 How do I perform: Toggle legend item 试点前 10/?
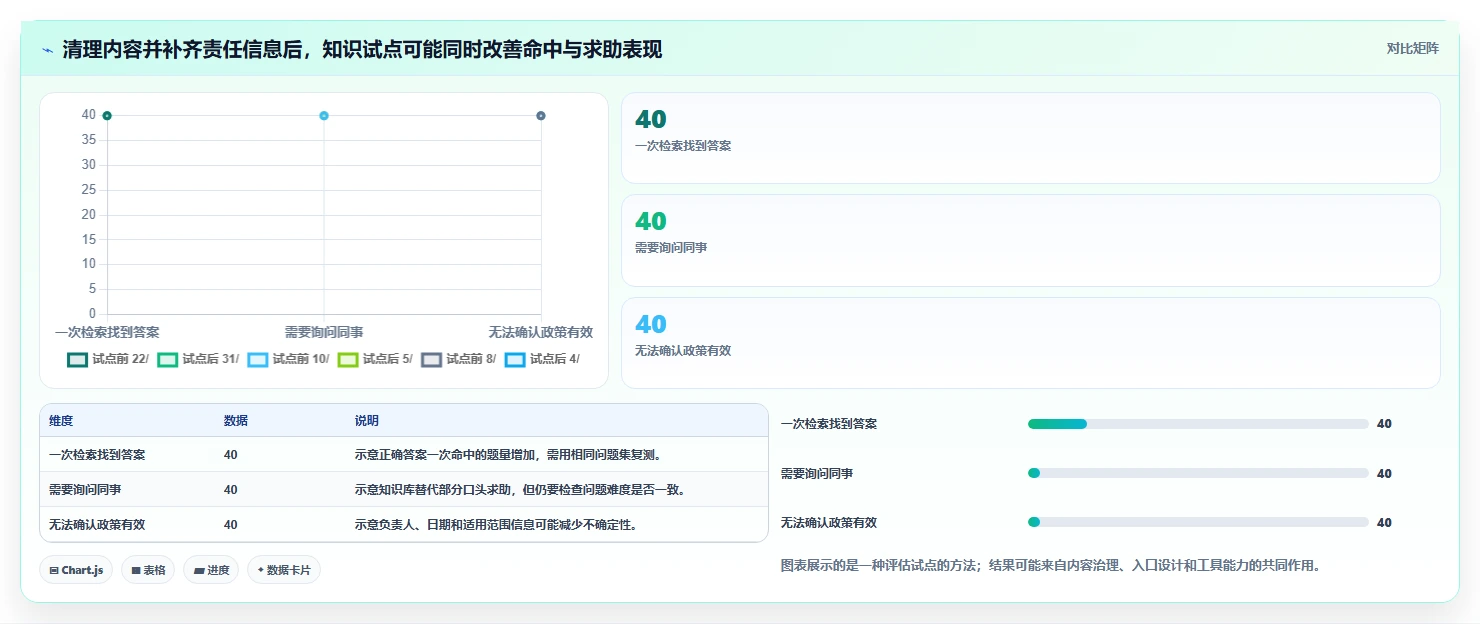coord(288,359)
